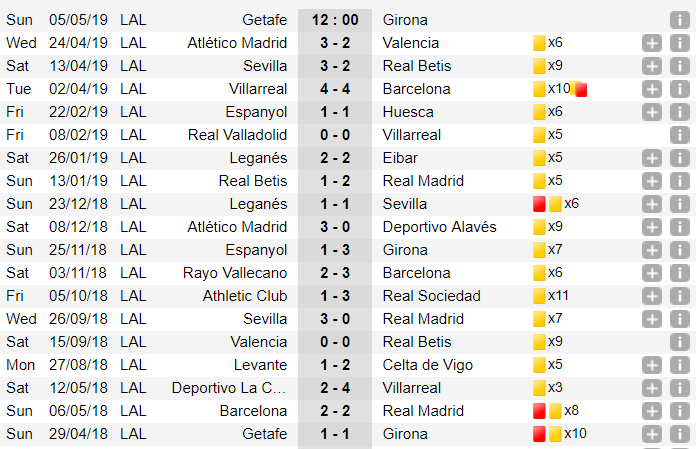Screen dimensions: 696x449
Task: Expand the Sevilla vs Real Betis row
Action: (652, 66)
